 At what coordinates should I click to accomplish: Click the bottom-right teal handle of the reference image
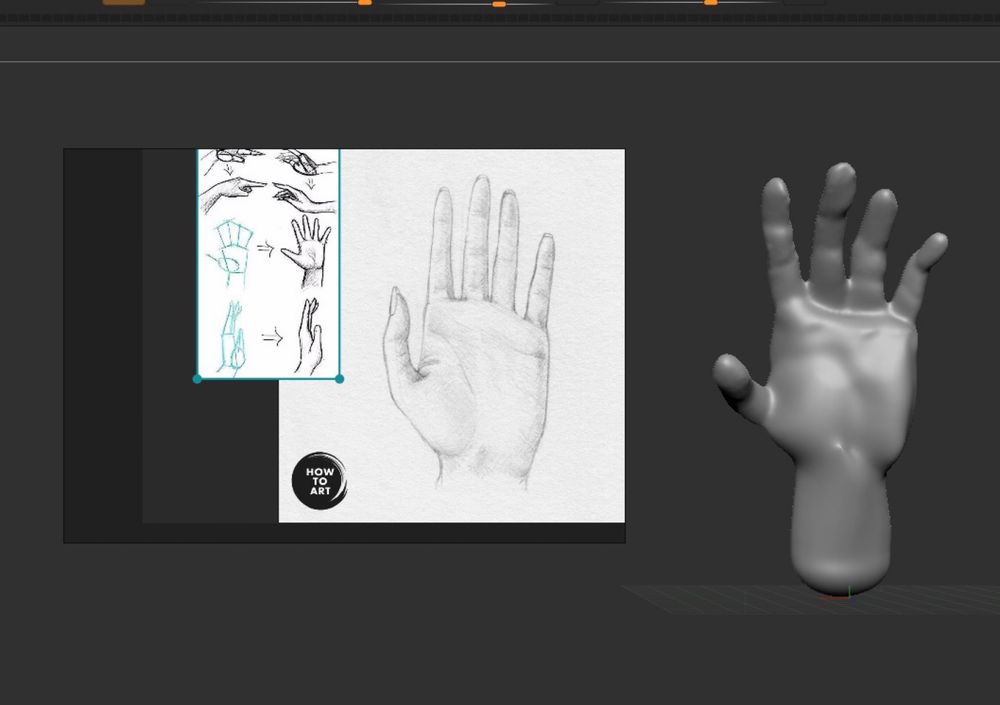(x=339, y=379)
